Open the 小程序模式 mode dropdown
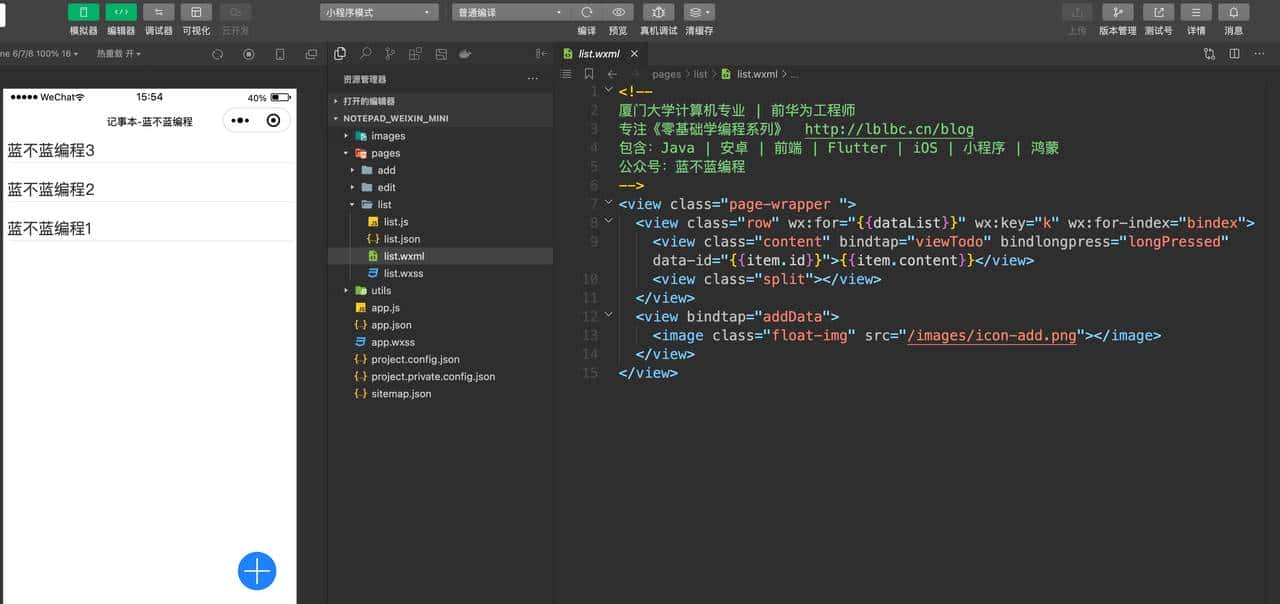Screen dimensions: 1280x604 (x=378, y=11)
